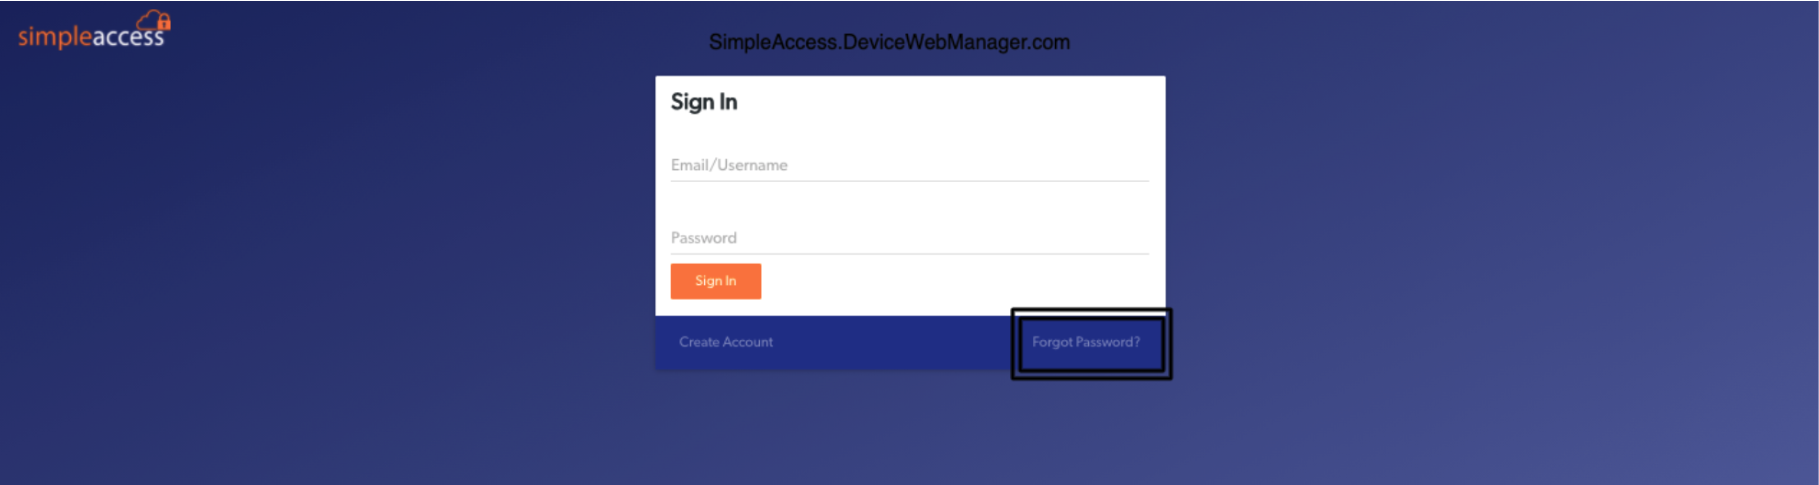Click the cloud padlock icon above logo
Image resolution: width=1819 pixels, height=485 pixels.
coord(154,20)
